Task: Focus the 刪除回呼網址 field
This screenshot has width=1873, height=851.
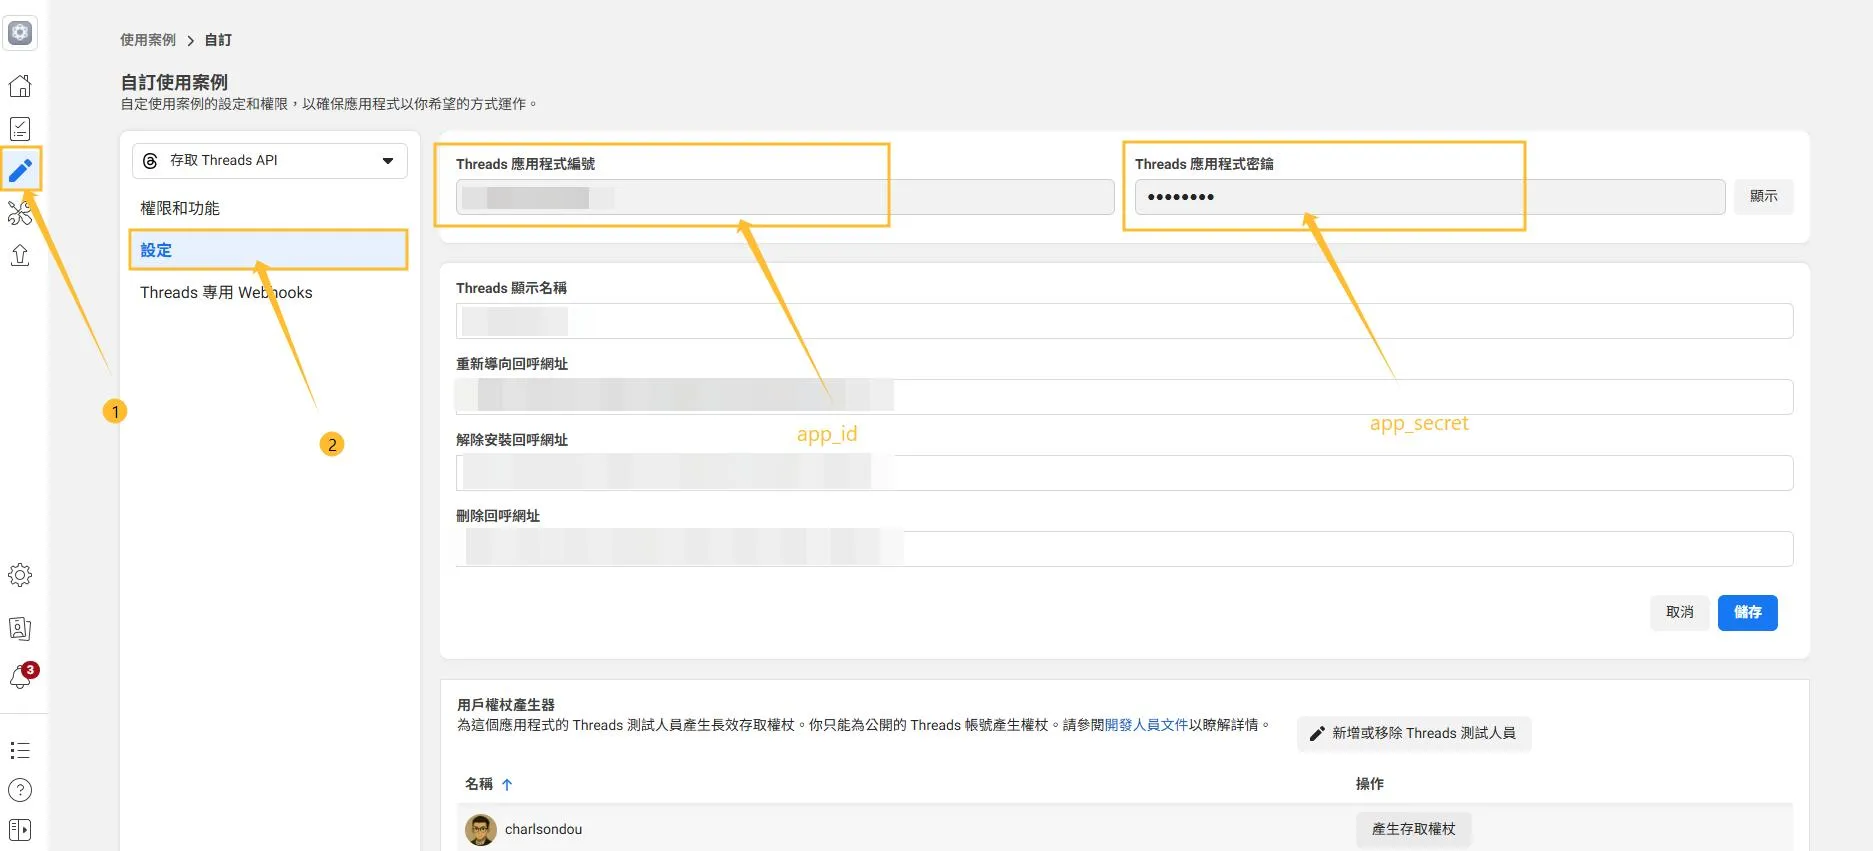Action: (x=1124, y=549)
